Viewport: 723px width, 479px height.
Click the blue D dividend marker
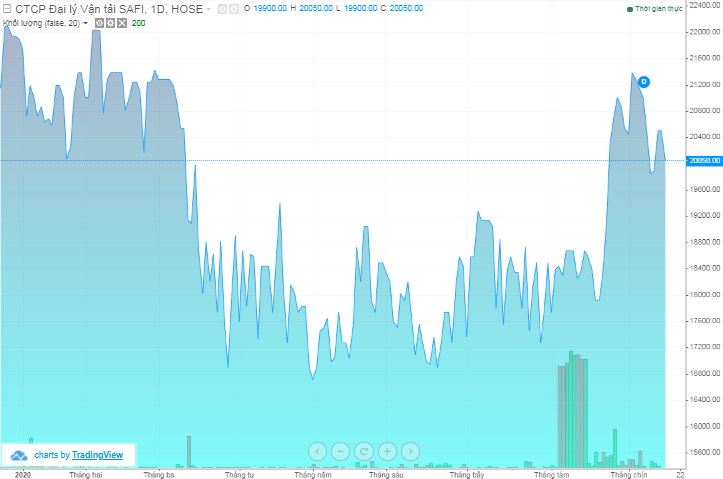point(644,81)
